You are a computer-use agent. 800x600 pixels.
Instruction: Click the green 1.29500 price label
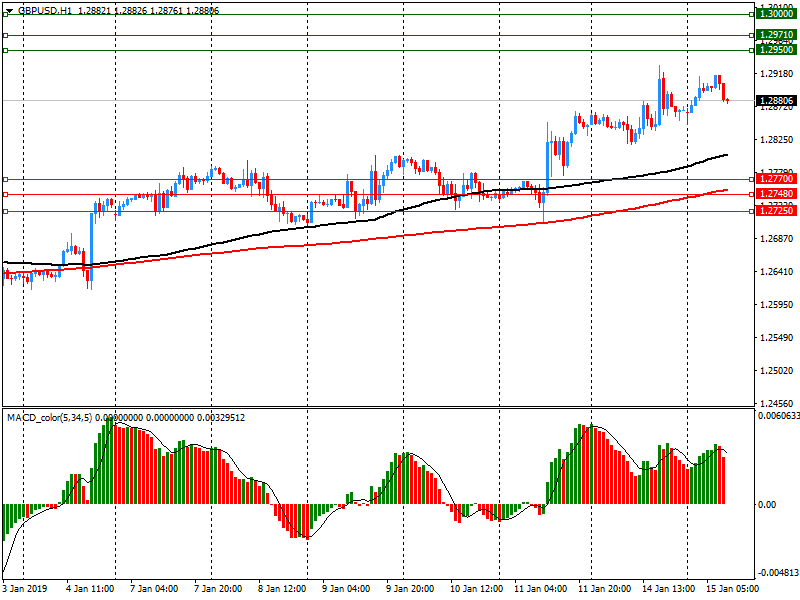tap(776, 50)
